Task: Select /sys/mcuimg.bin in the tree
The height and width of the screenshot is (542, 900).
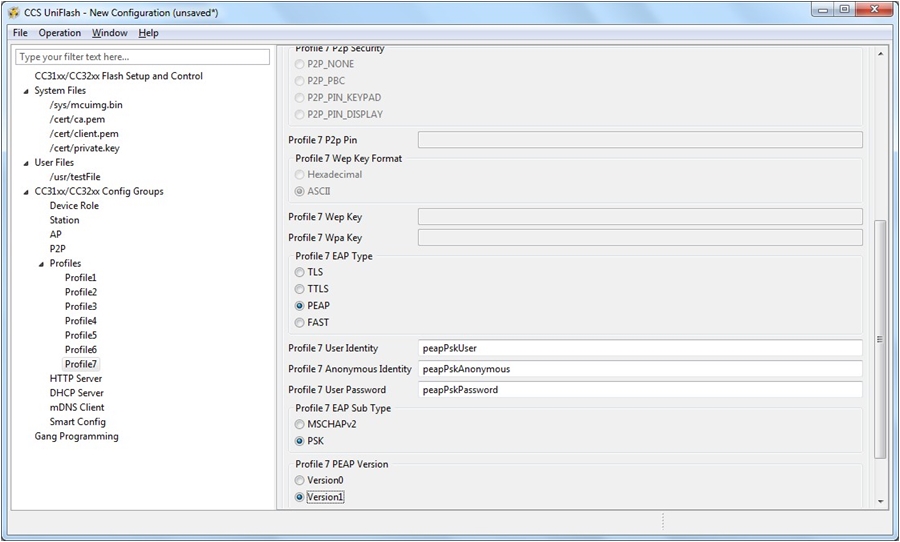Action: pyautogui.click(x=86, y=105)
